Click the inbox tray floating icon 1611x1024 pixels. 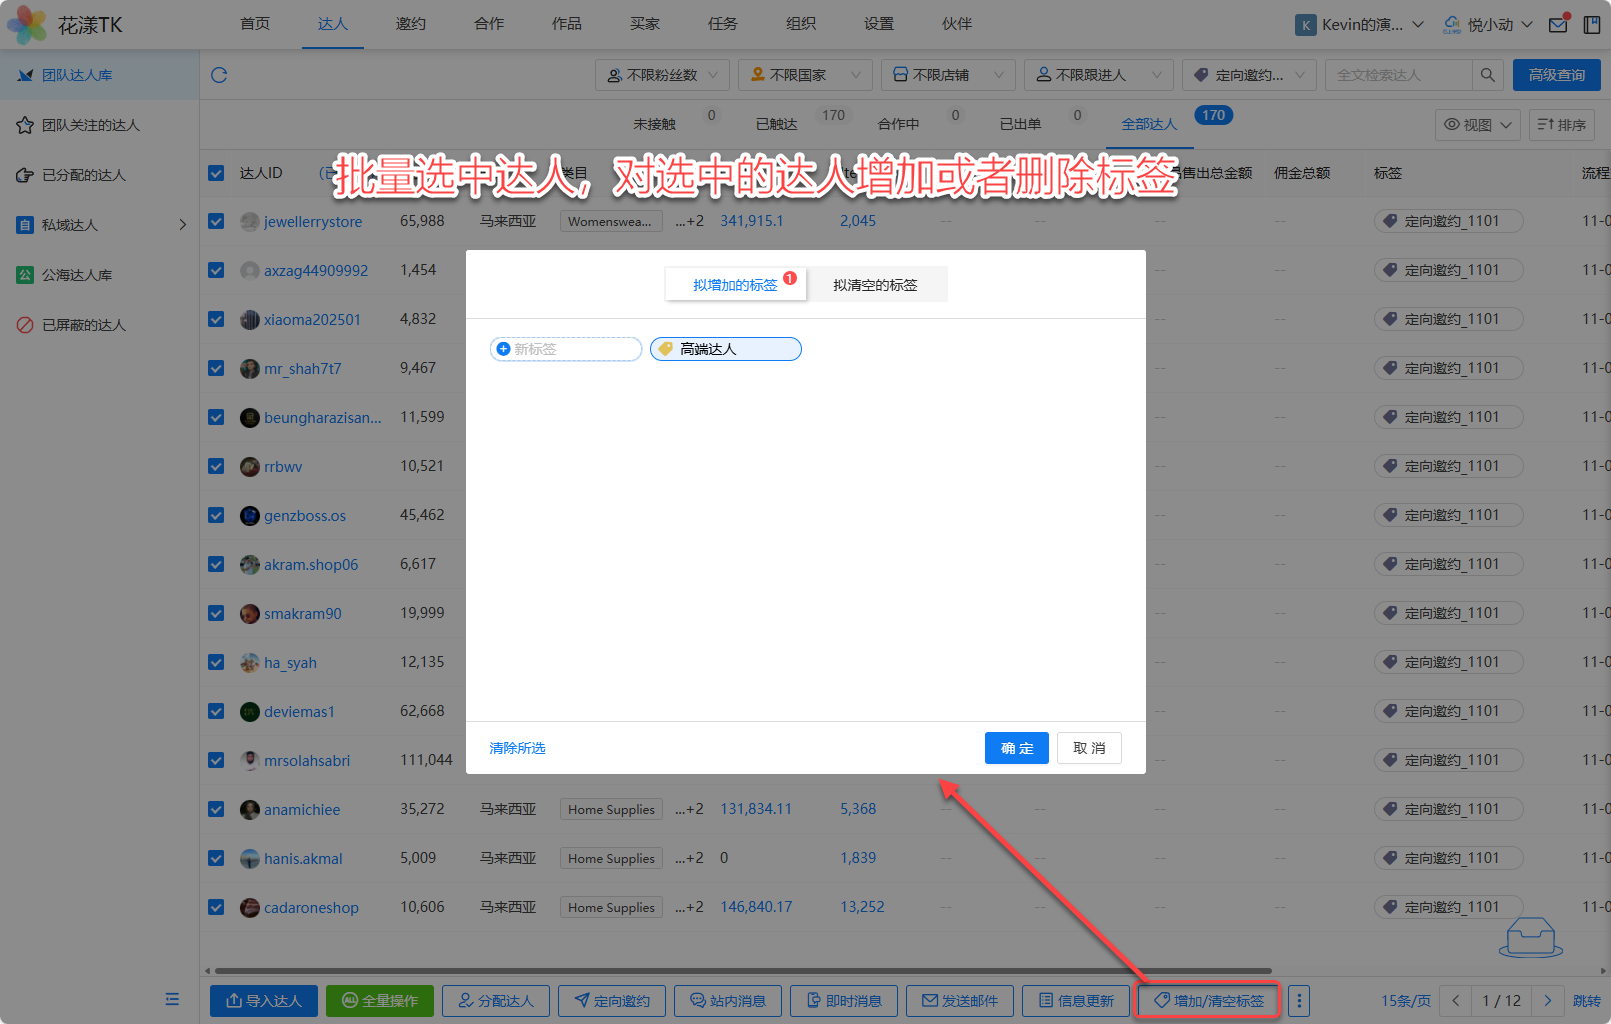(1530, 937)
